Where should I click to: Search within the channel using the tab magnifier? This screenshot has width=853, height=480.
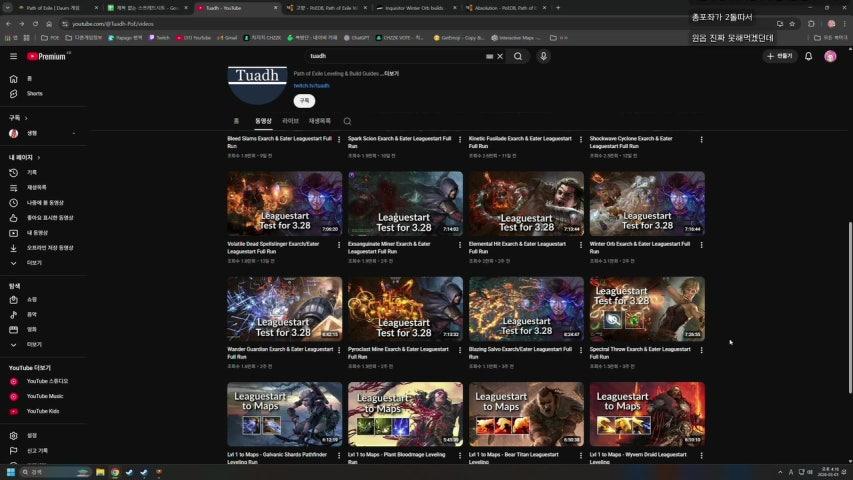coord(347,121)
